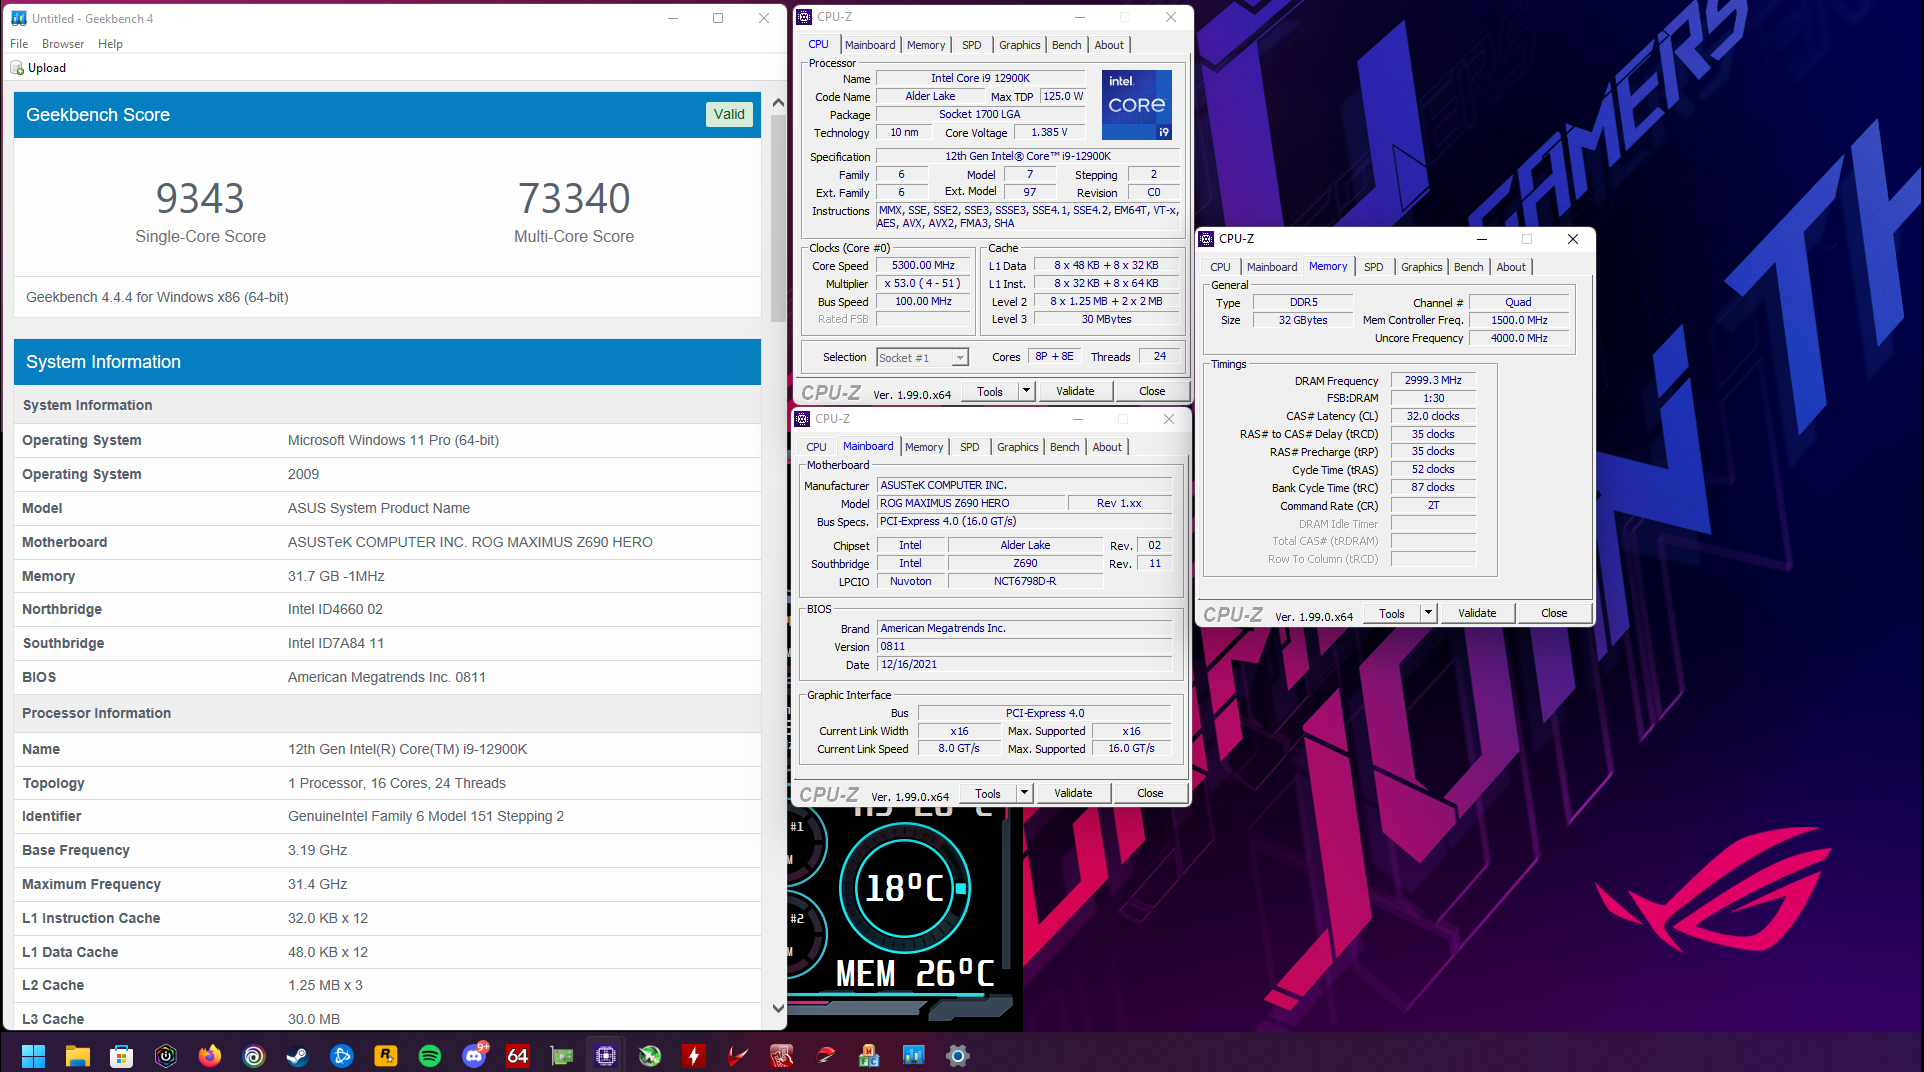Screen dimensions: 1924x1072
Task: Open the red lightning bolt taskbar app
Action: click(694, 1055)
